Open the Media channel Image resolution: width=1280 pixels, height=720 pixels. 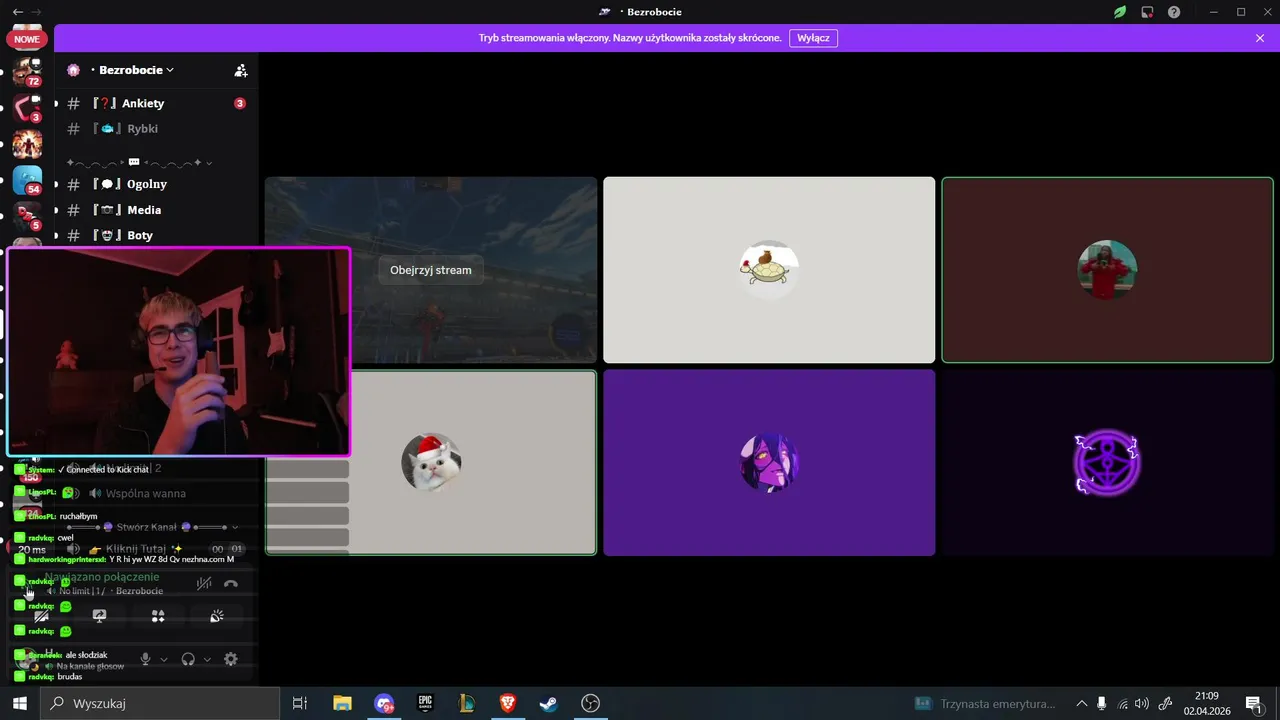pos(156,210)
